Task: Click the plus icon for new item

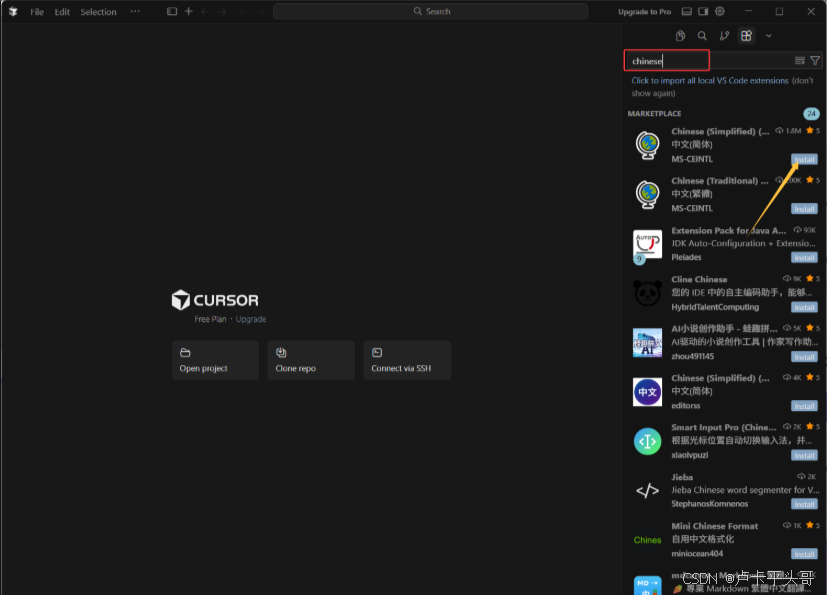Action: tap(188, 11)
